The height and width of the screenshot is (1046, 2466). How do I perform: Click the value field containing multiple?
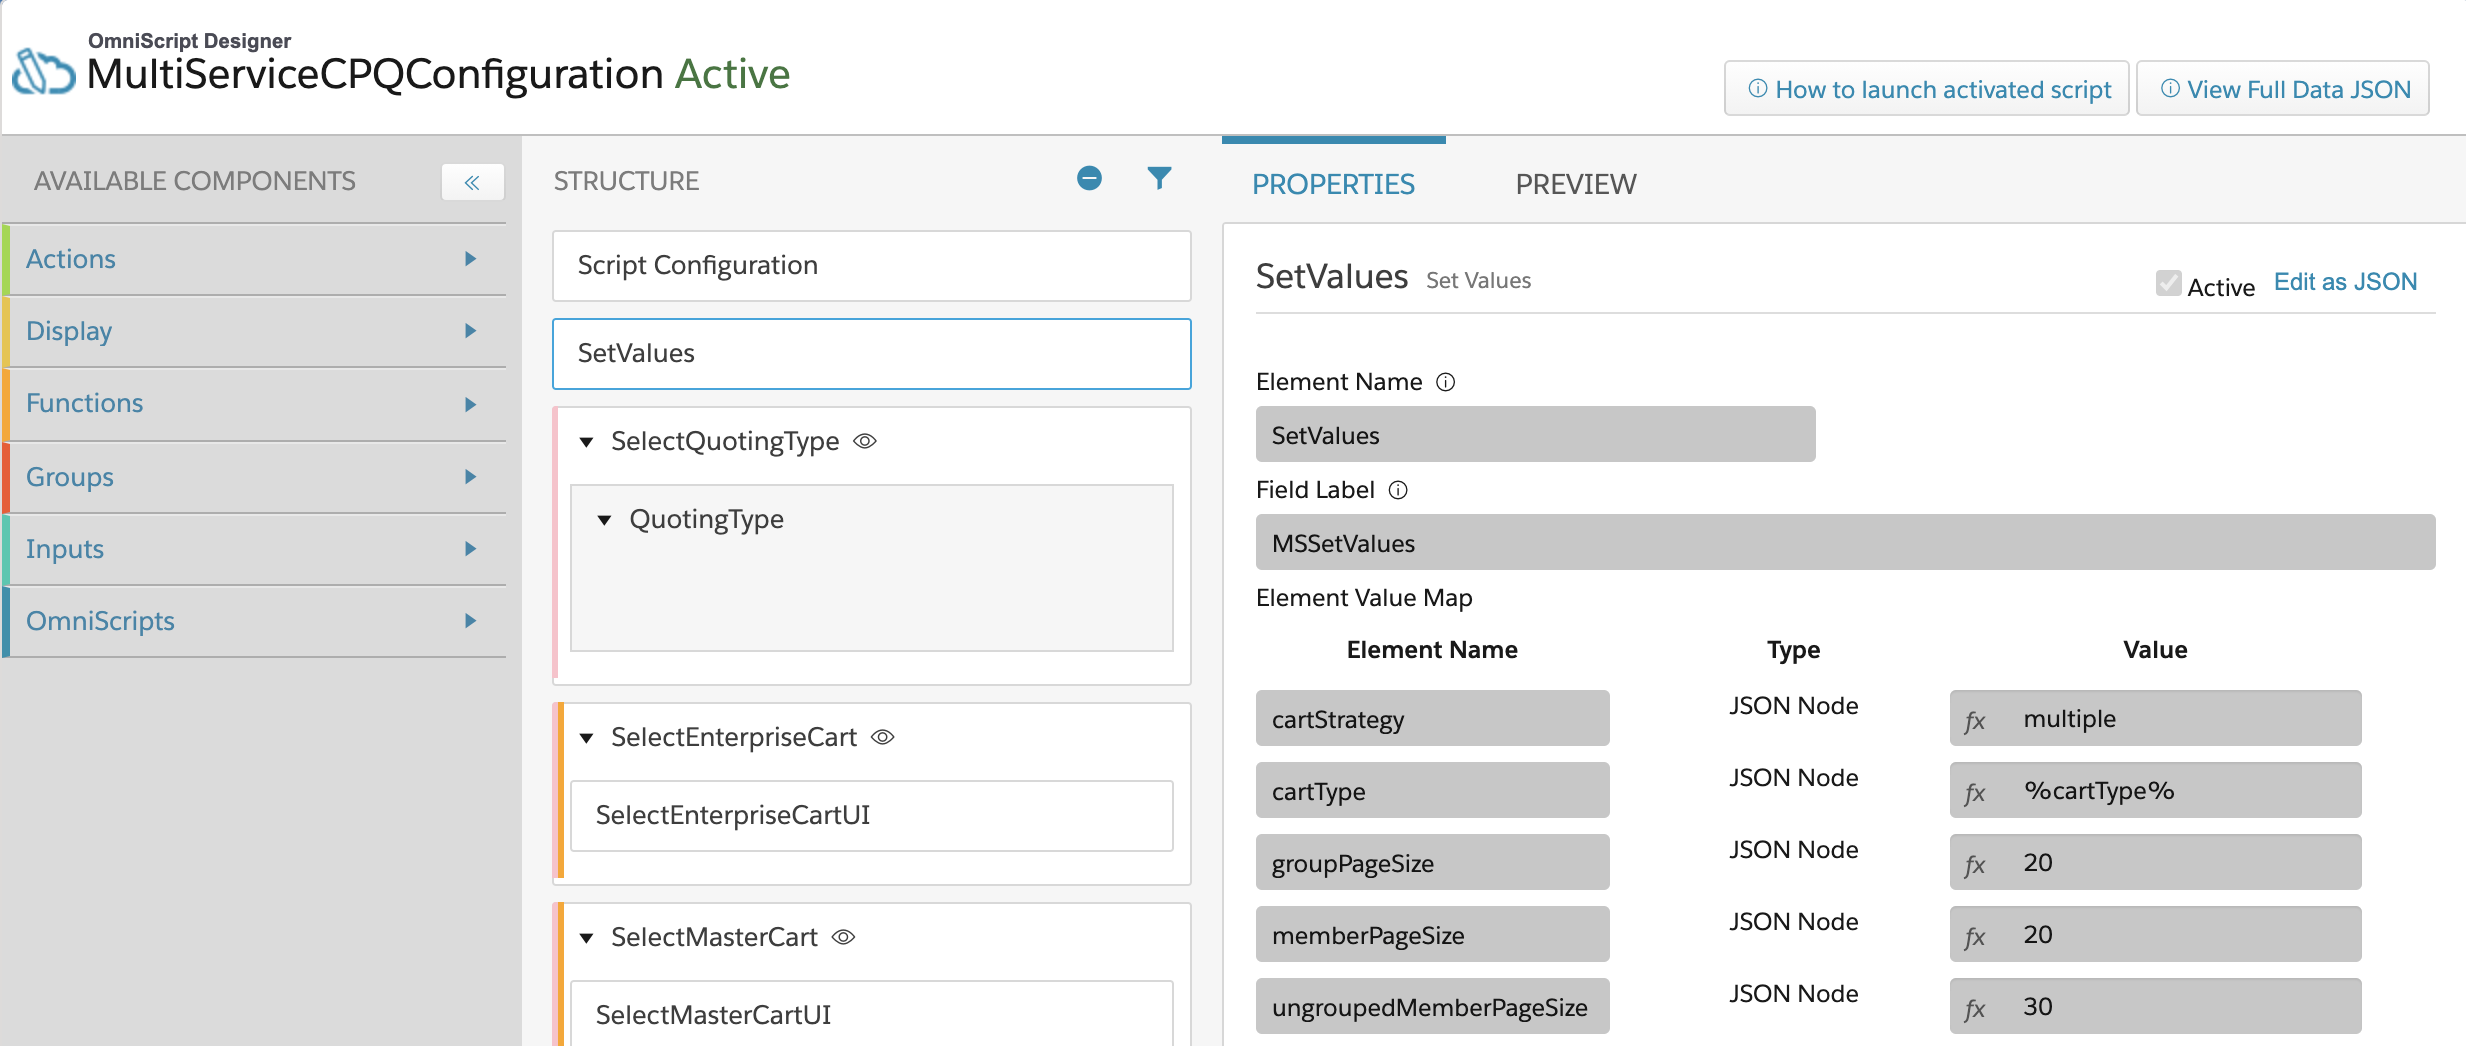2156,718
